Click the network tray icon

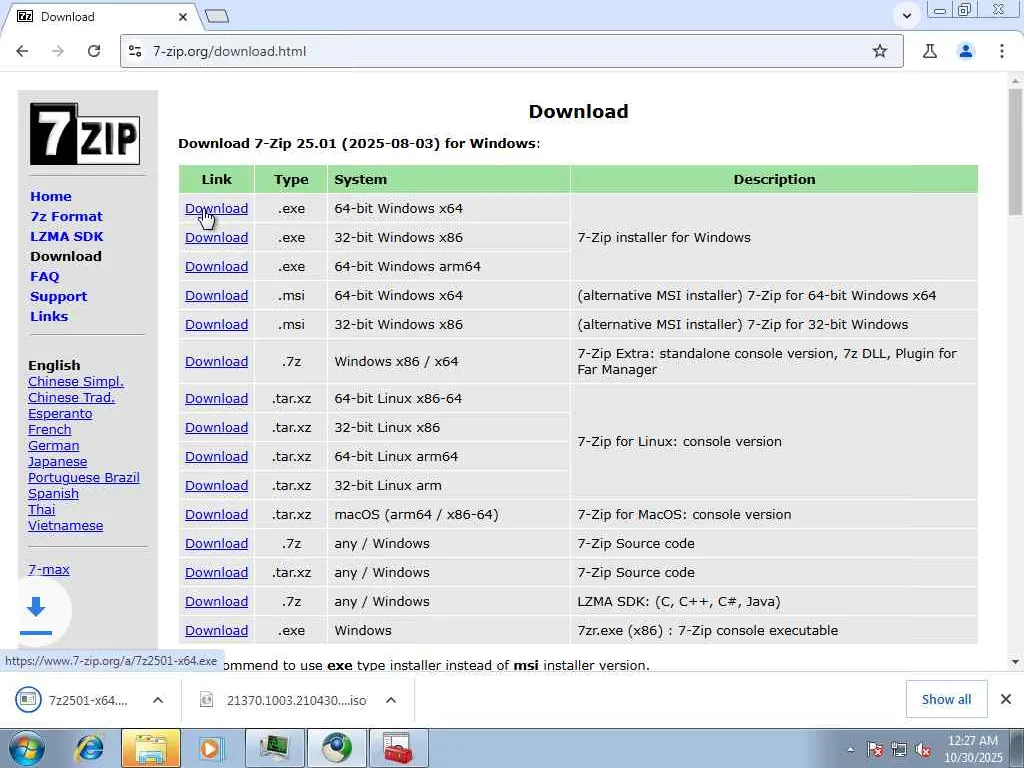tap(899, 750)
